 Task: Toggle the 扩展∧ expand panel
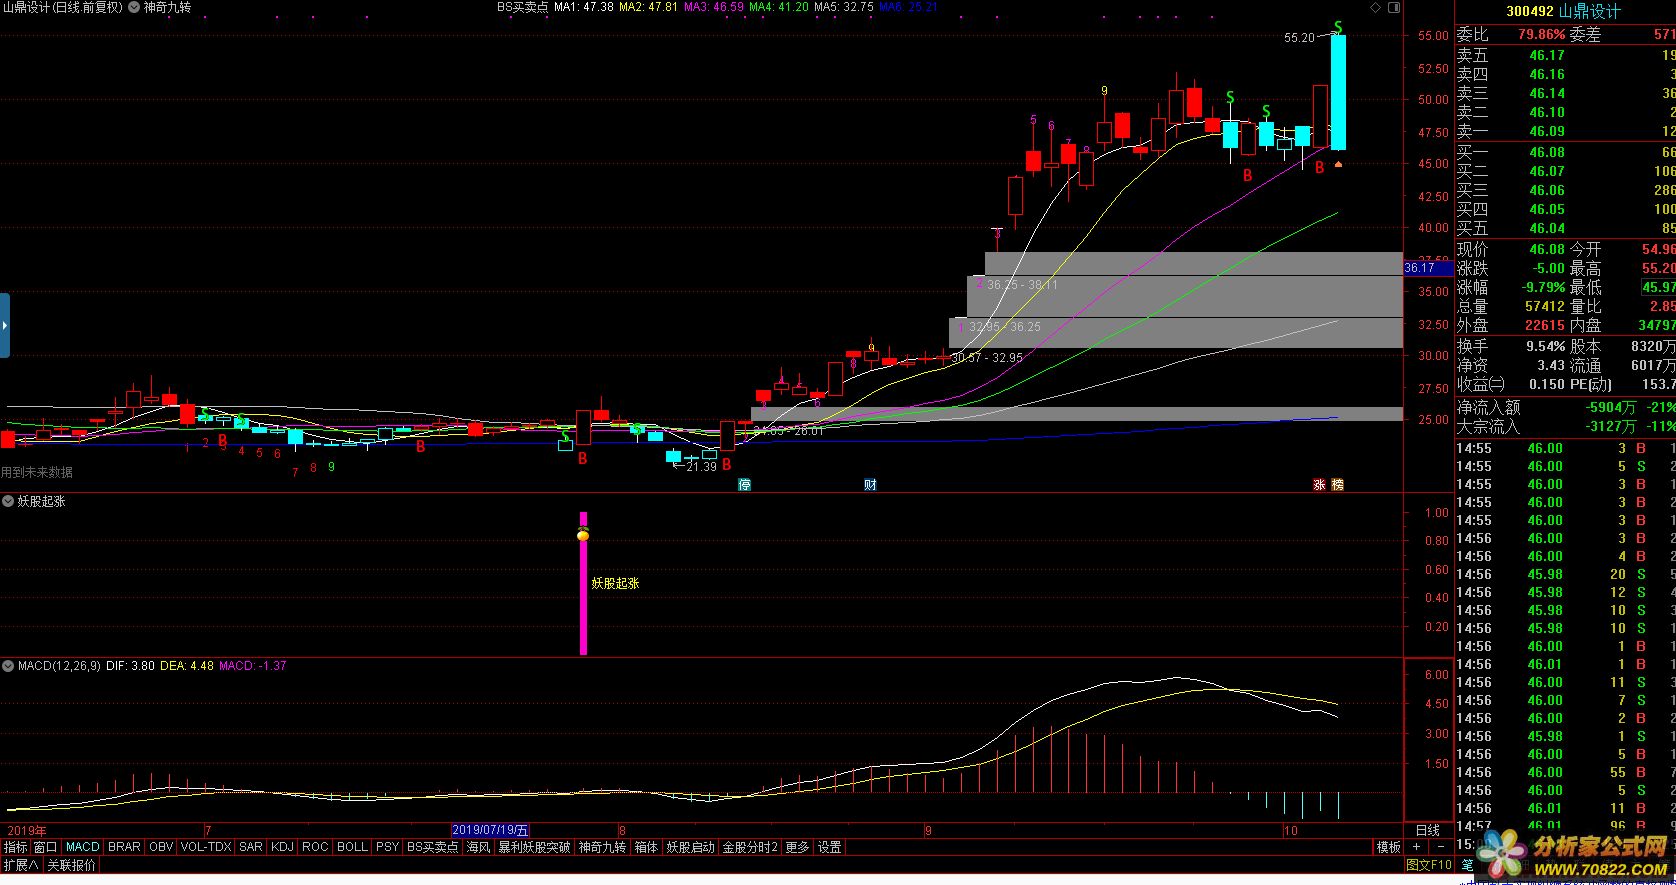click(x=20, y=865)
